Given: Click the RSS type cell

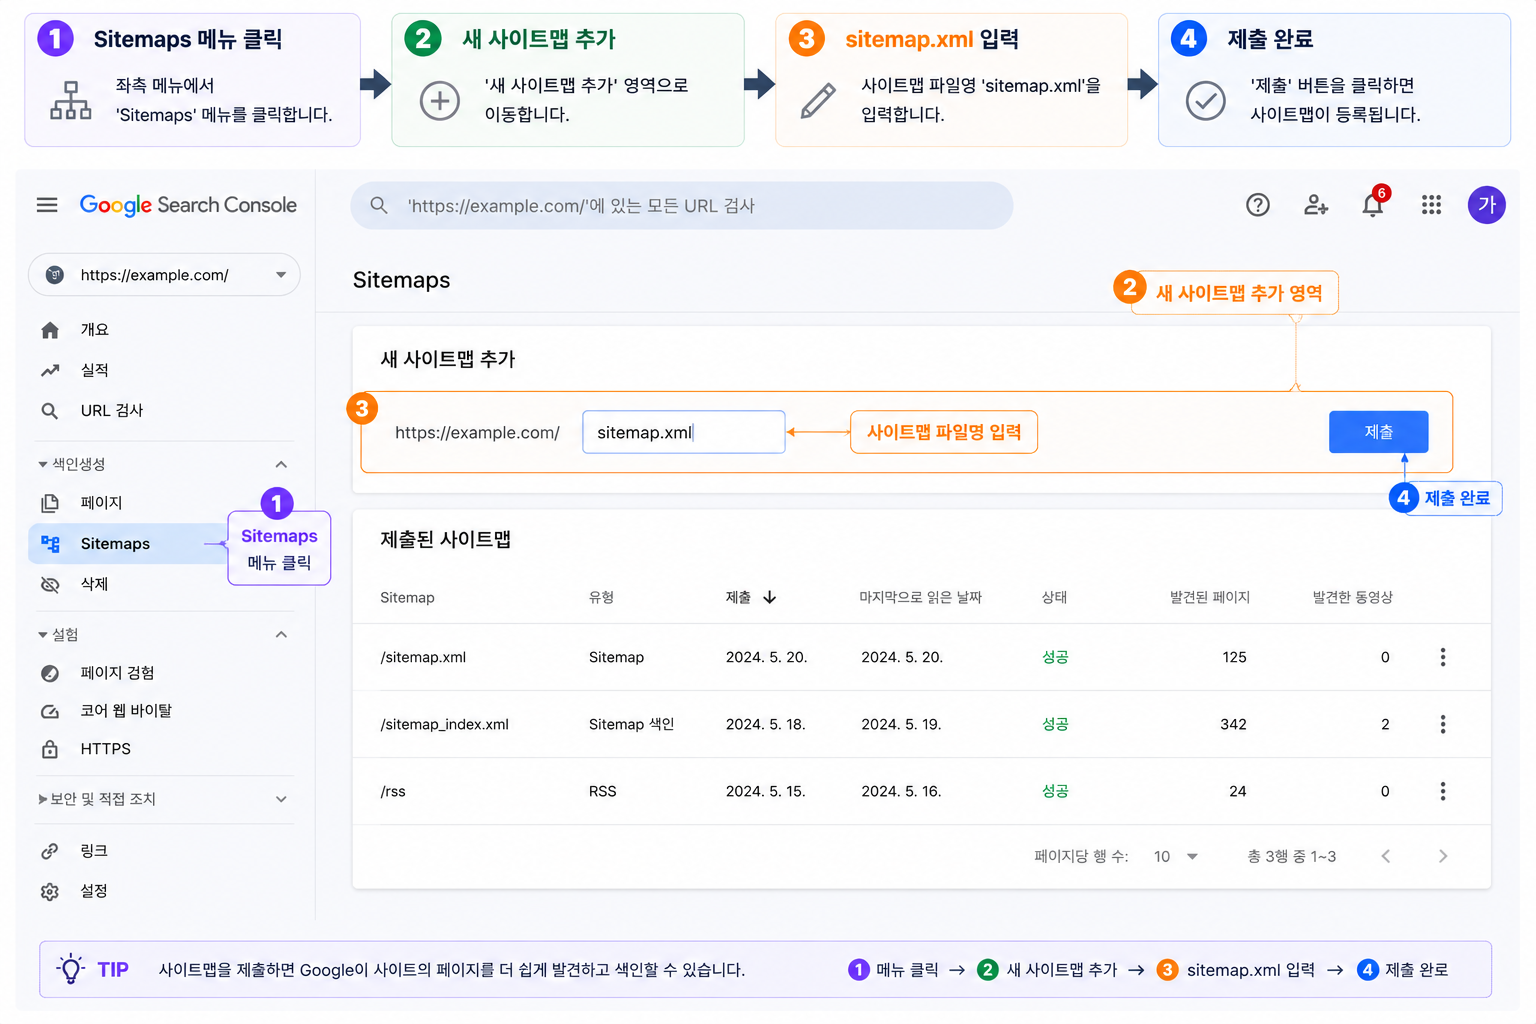Looking at the screenshot, I should (x=602, y=791).
